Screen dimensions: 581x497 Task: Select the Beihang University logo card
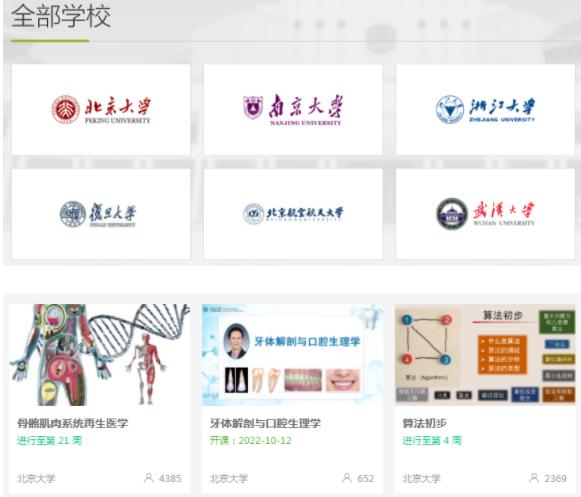click(293, 213)
